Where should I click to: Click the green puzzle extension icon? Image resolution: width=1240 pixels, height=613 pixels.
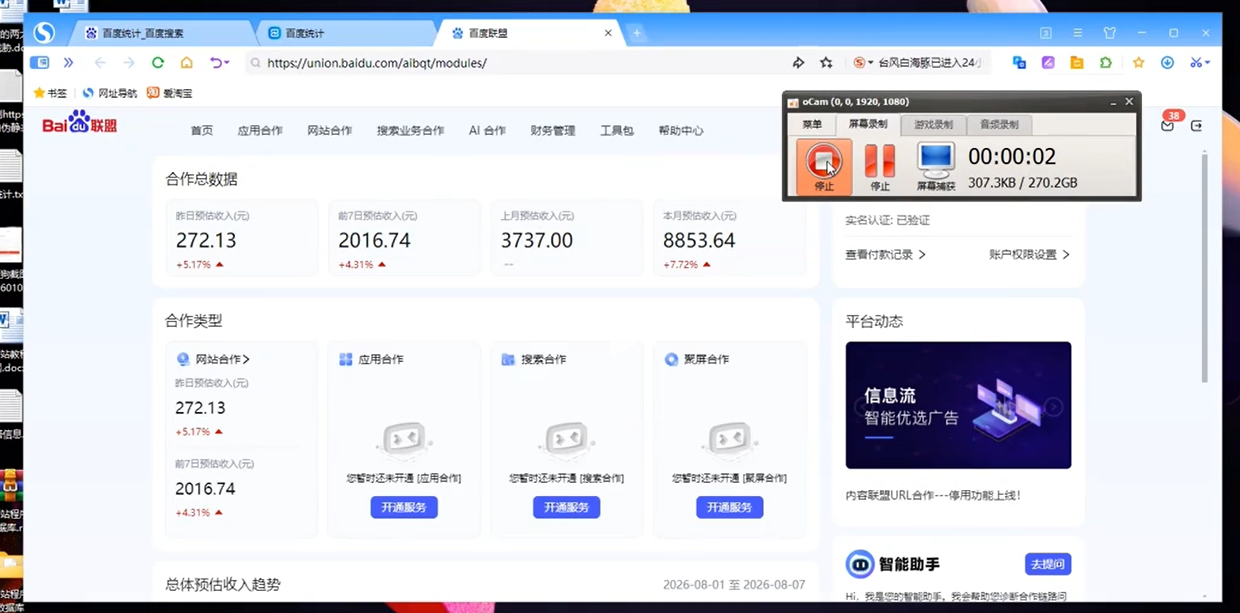click(1105, 62)
